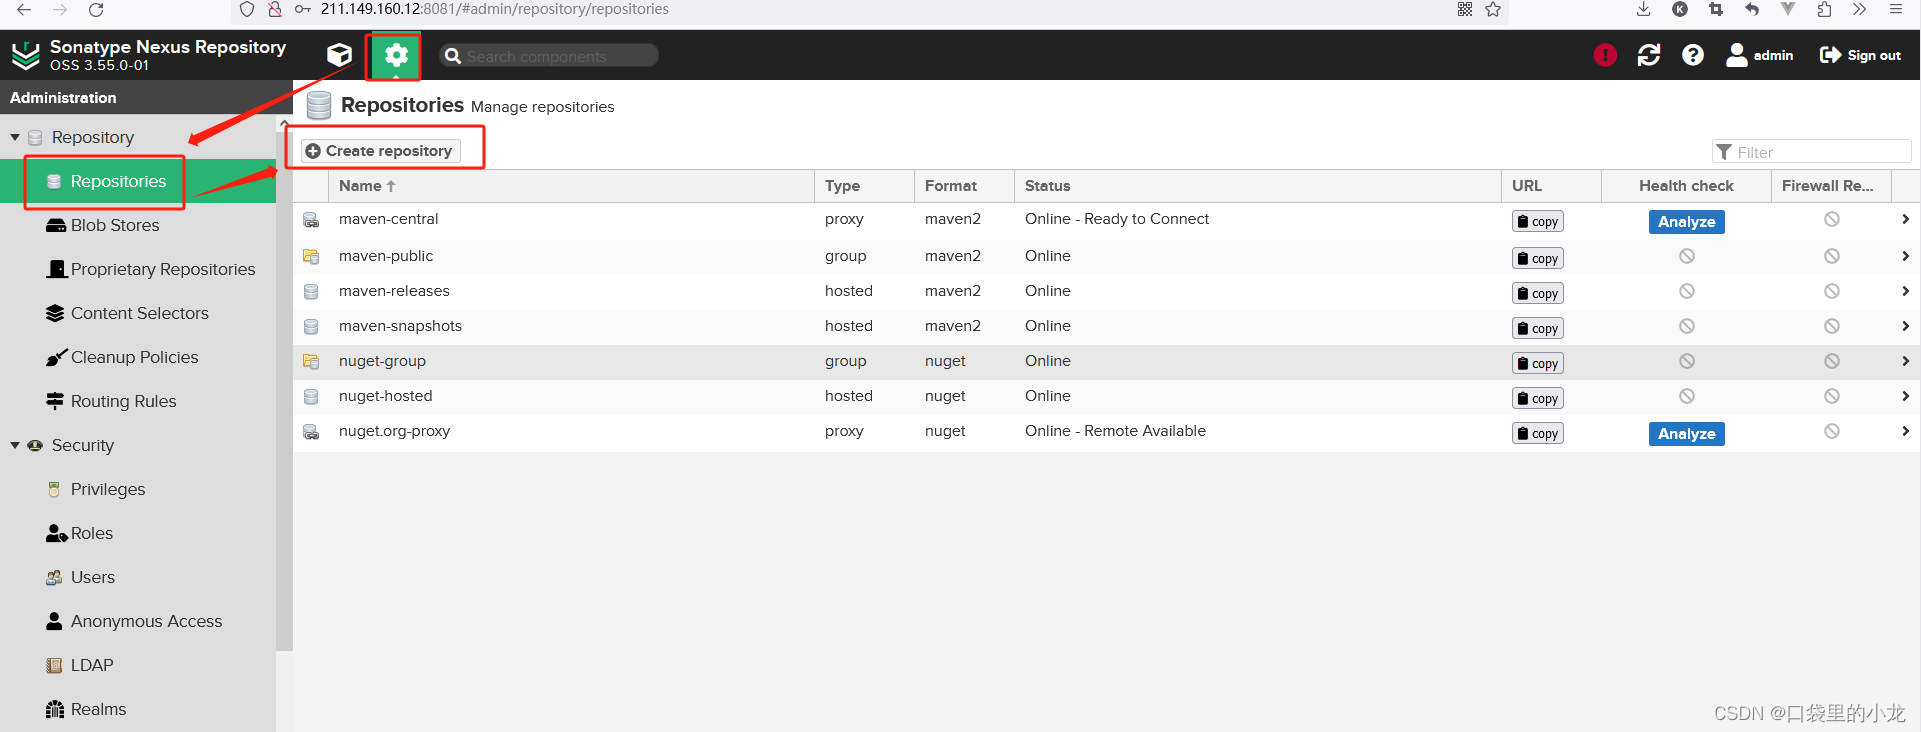Click Analyze for maven-central
Viewport: 1921px width, 732px height.
click(x=1686, y=222)
